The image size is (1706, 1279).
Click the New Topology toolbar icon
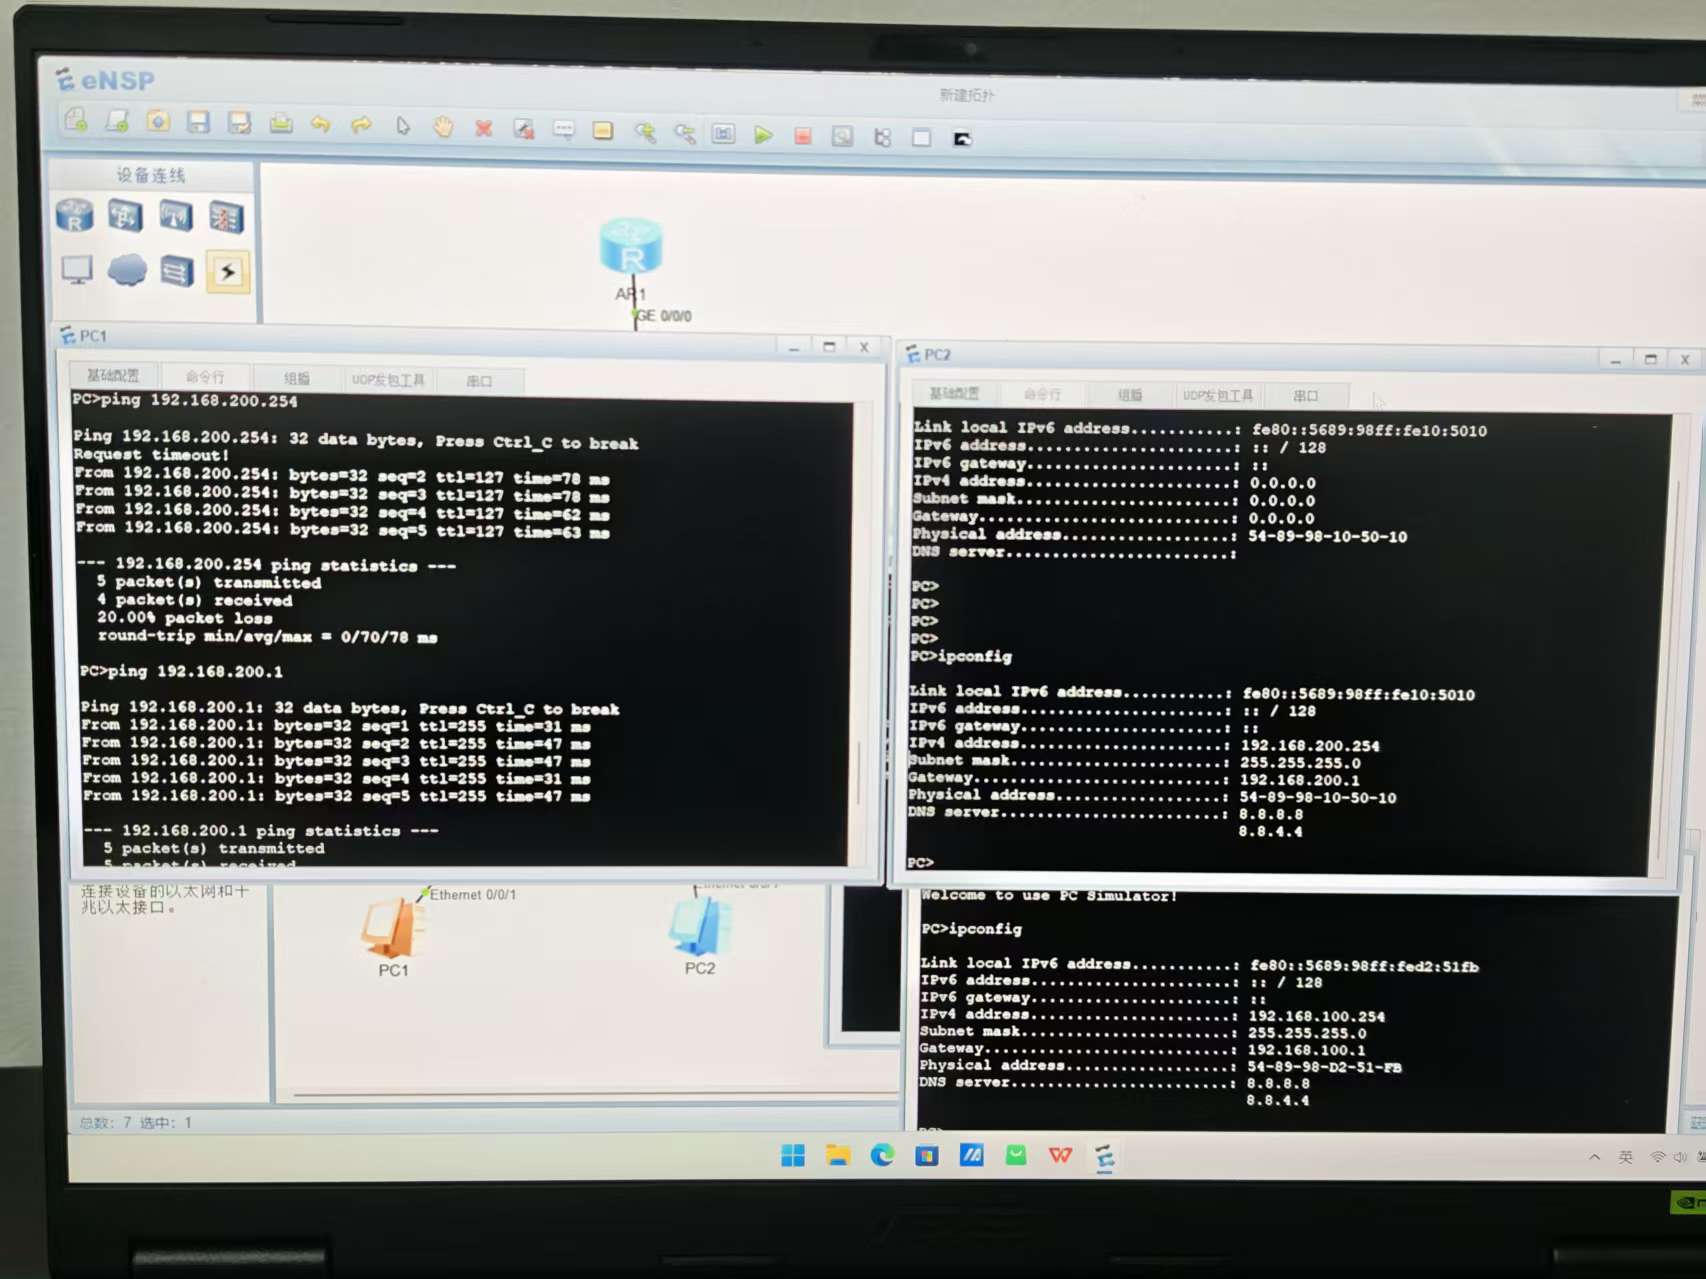(76, 120)
